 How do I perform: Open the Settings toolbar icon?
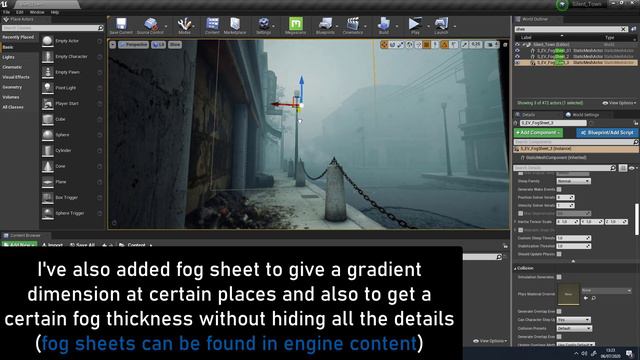tap(264, 24)
